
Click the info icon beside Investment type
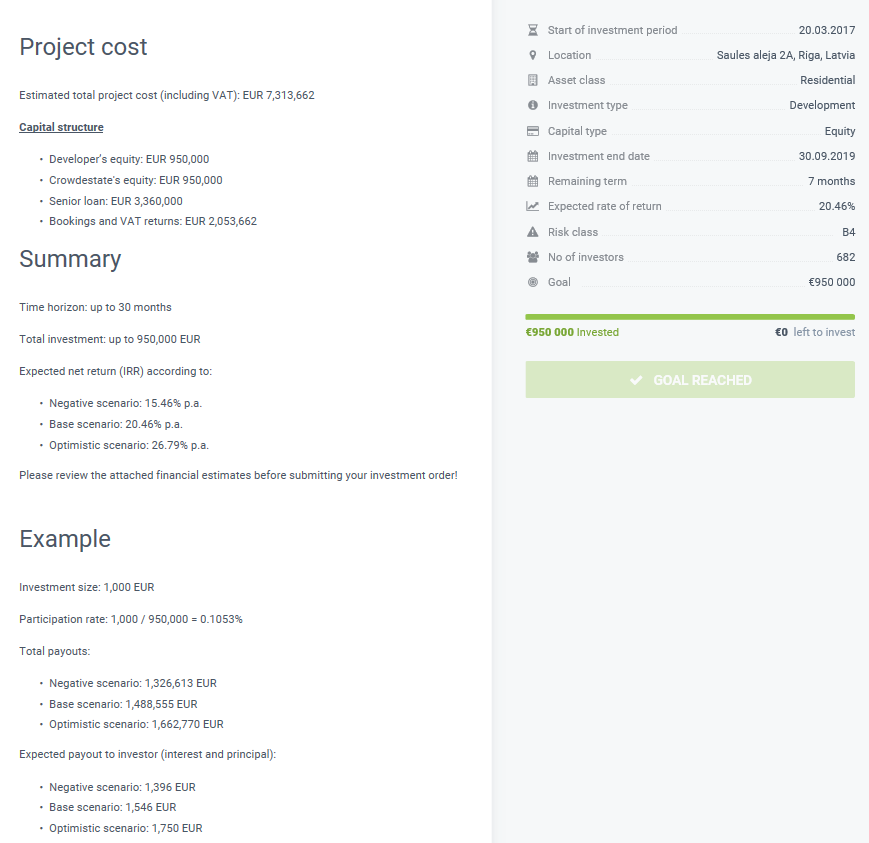point(532,105)
